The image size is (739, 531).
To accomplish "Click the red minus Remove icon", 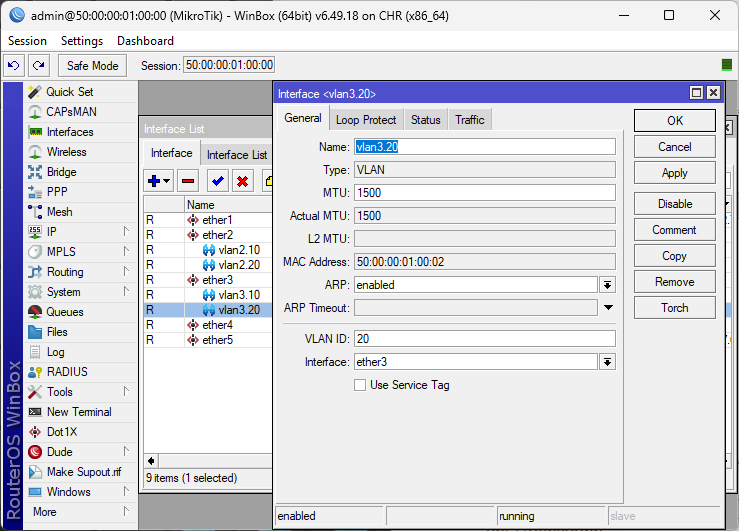I will pos(188,181).
